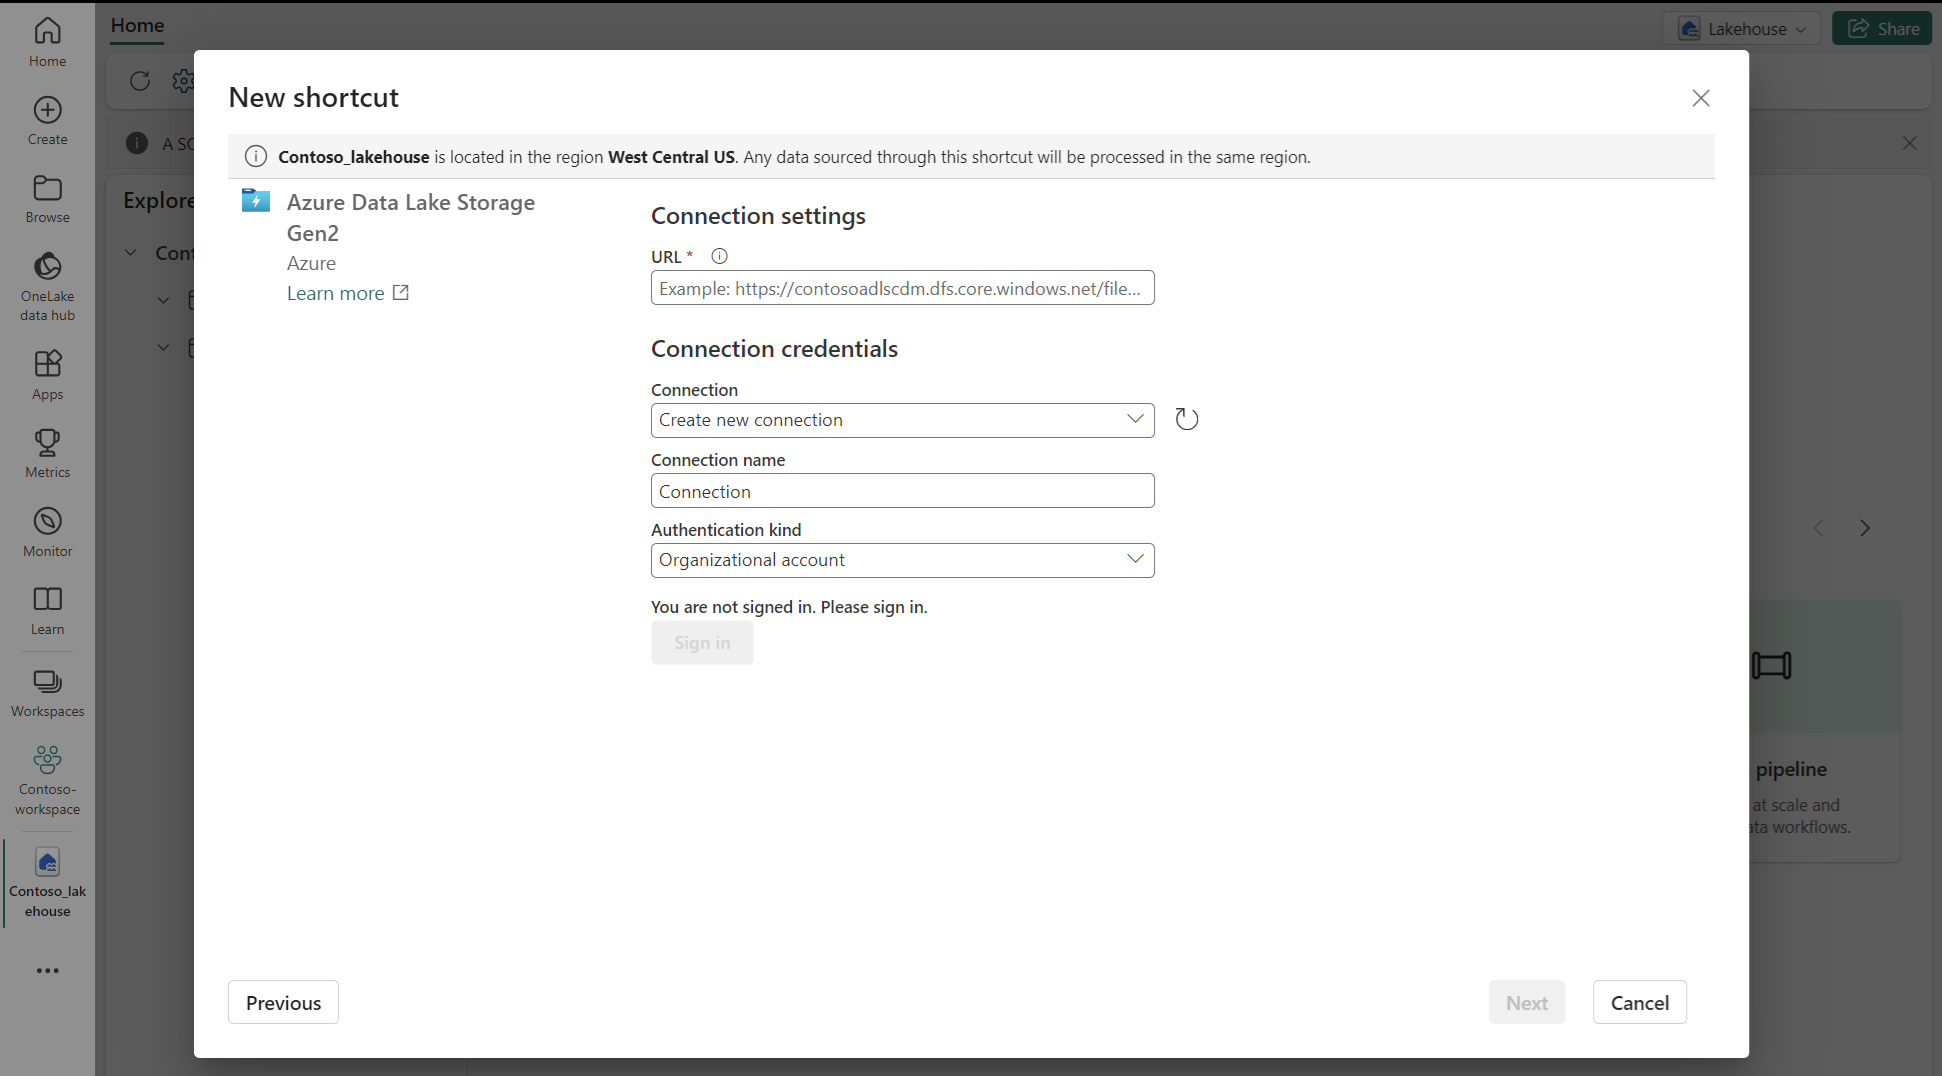Viewport: 1942px width, 1076px height.
Task: Click the URL field info icon
Action: [x=719, y=255]
